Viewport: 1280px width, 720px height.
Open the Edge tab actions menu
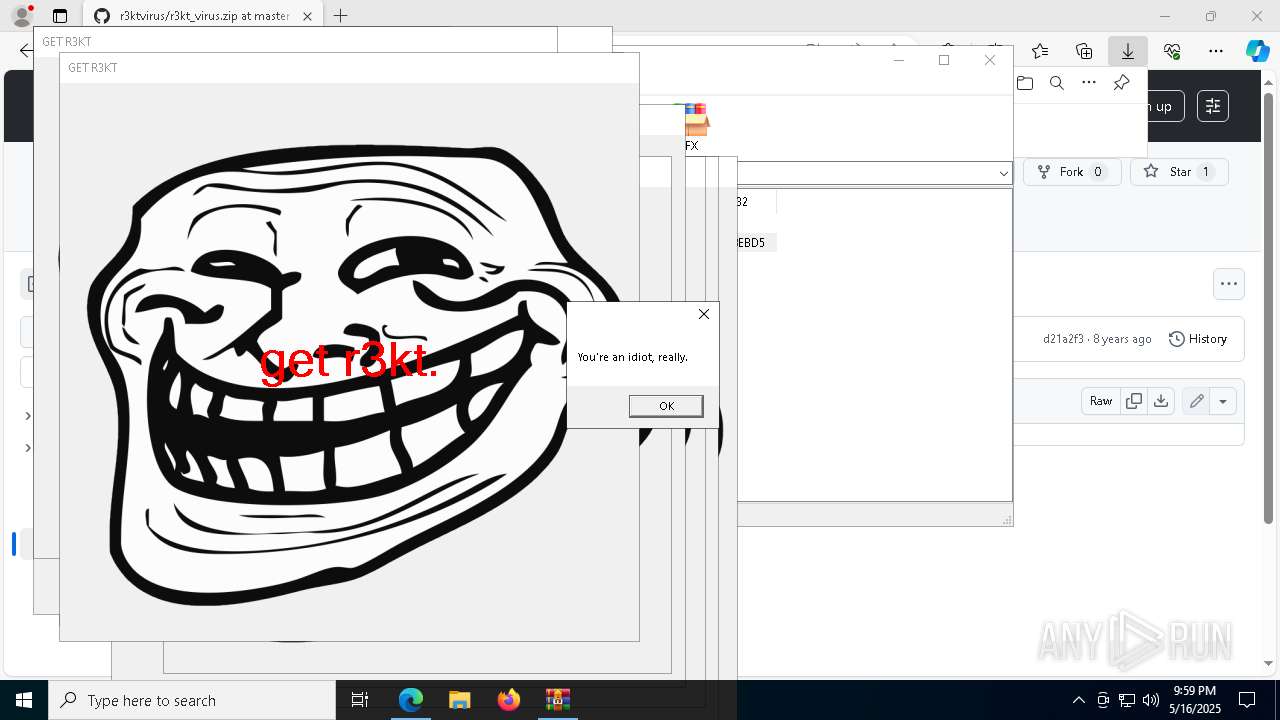60,16
